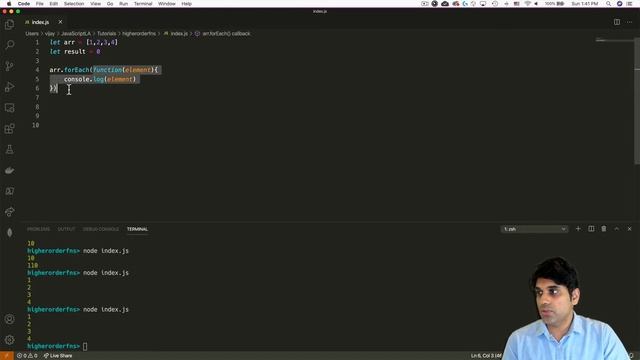Switch to the Debug Console tab
The image size is (640, 360).
(x=101, y=229)
